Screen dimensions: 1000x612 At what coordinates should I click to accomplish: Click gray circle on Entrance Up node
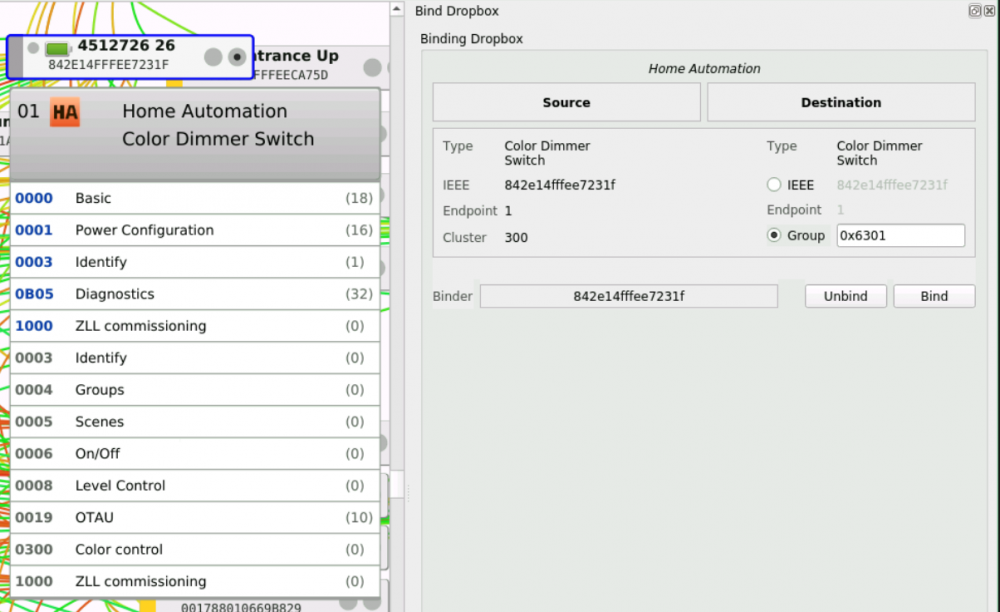(372, 67)
